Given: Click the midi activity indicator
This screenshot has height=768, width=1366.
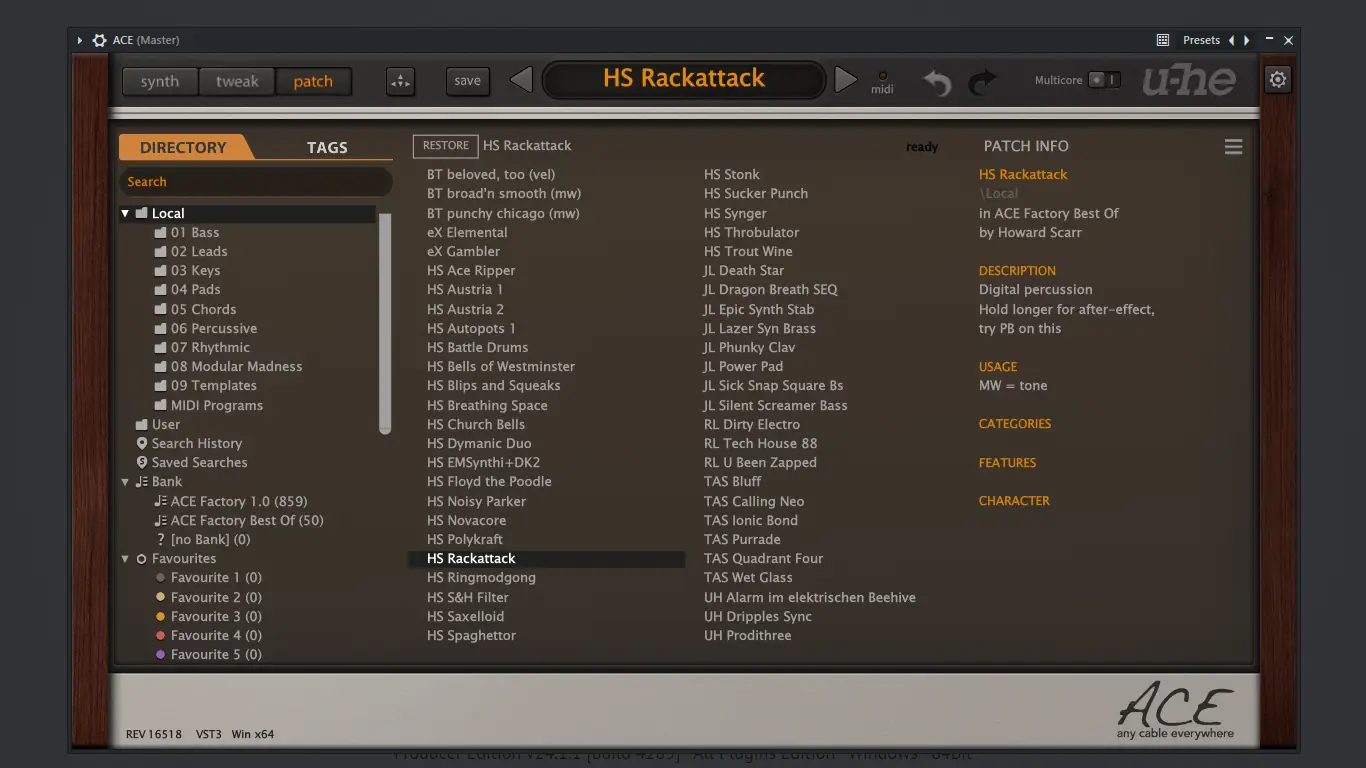Looking at the screenshot, I should coord(882,78).
